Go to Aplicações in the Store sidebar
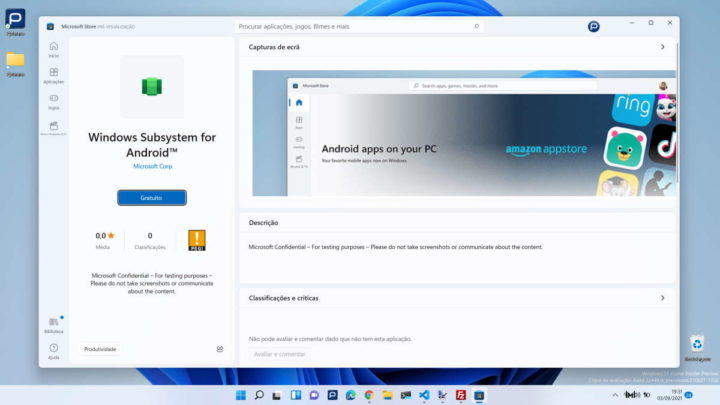The width and height of the screenshot is (720, 405). 53,75
